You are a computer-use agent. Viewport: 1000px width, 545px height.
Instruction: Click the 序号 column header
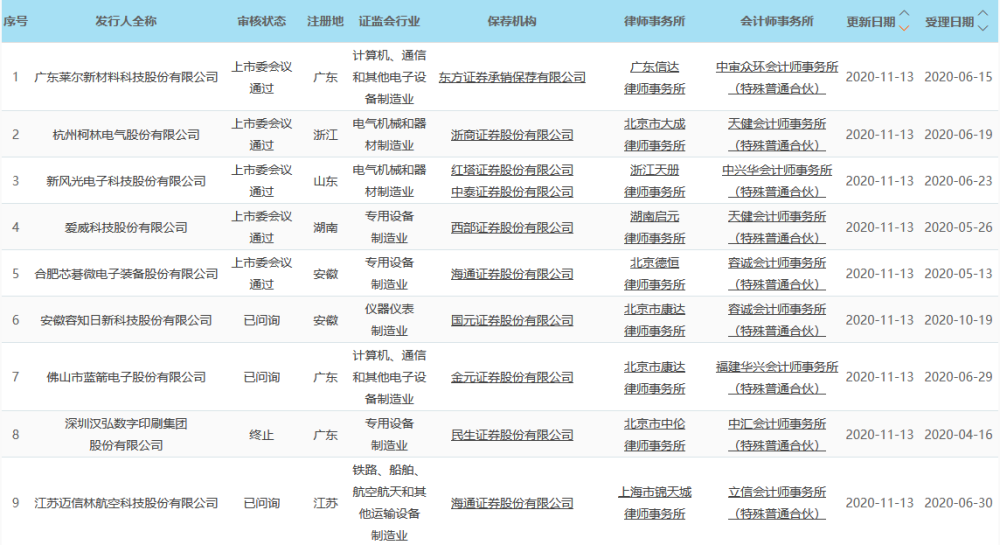pyautogui.click(x=15, y=22)
